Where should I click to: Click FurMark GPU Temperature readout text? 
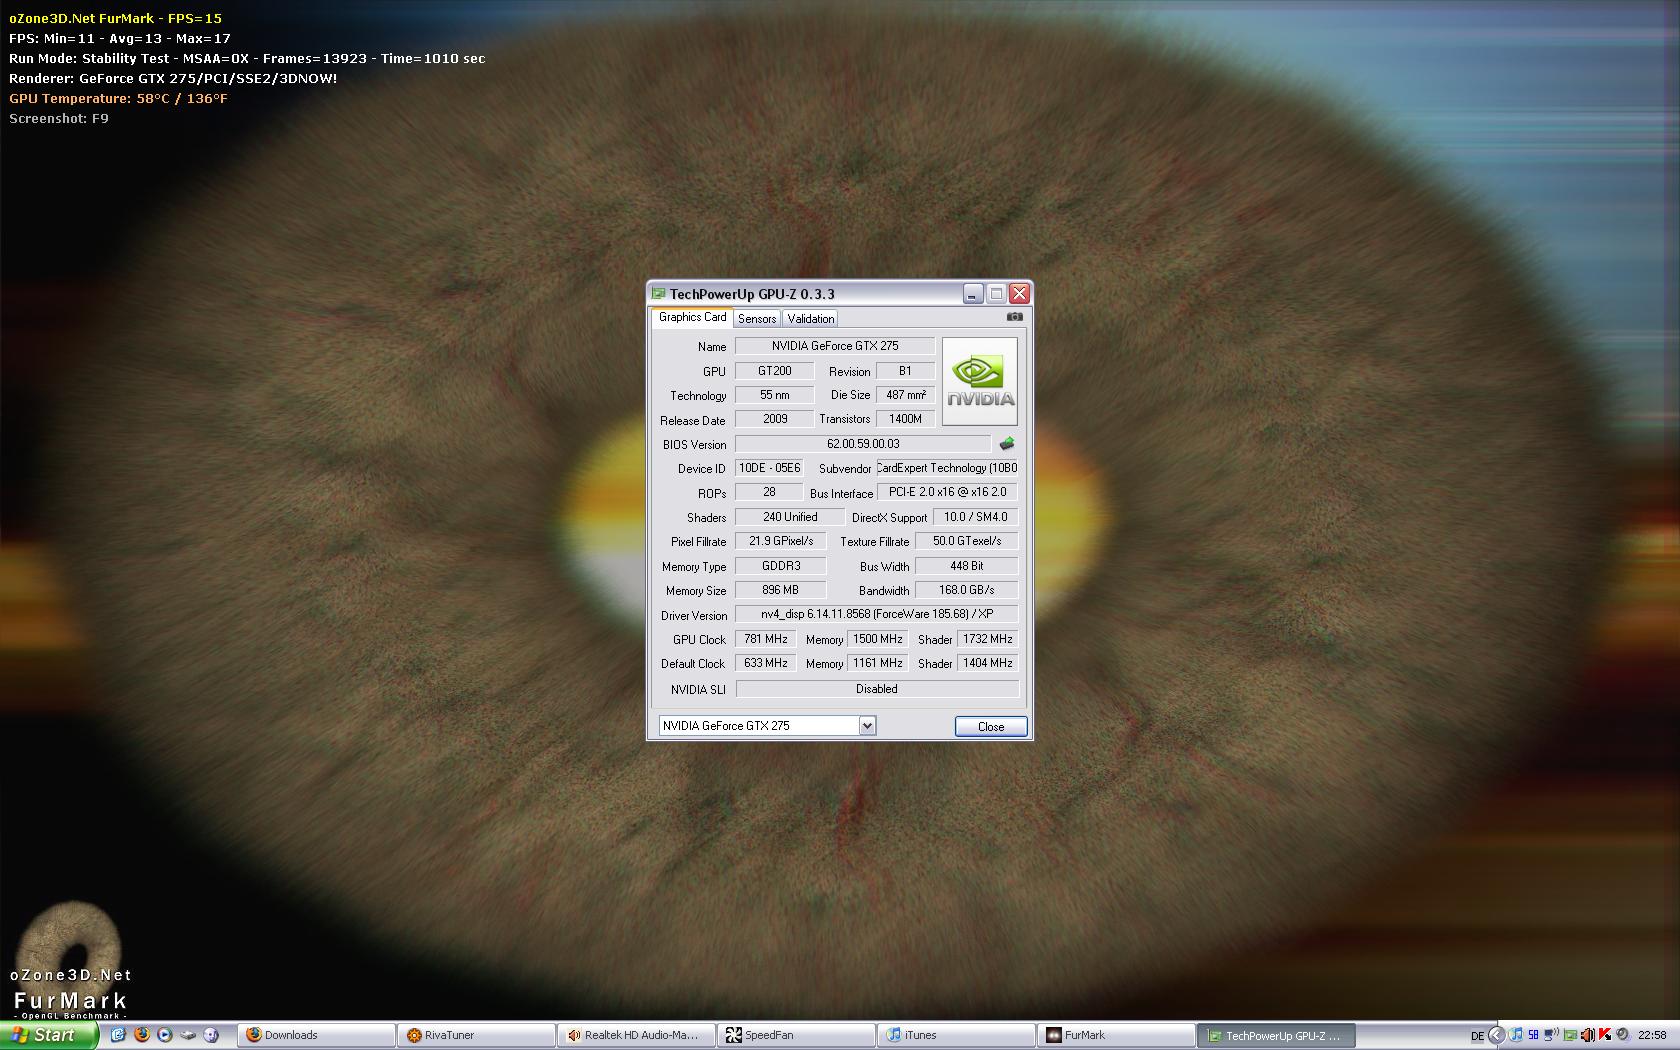point(118,98)
